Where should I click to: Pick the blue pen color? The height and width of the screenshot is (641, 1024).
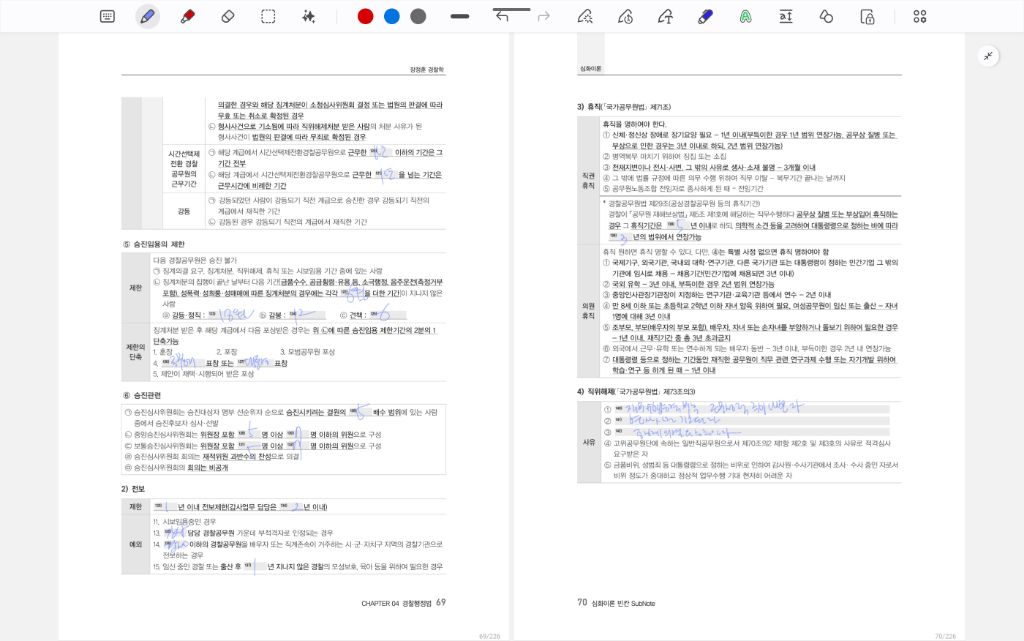coord(392,16)
